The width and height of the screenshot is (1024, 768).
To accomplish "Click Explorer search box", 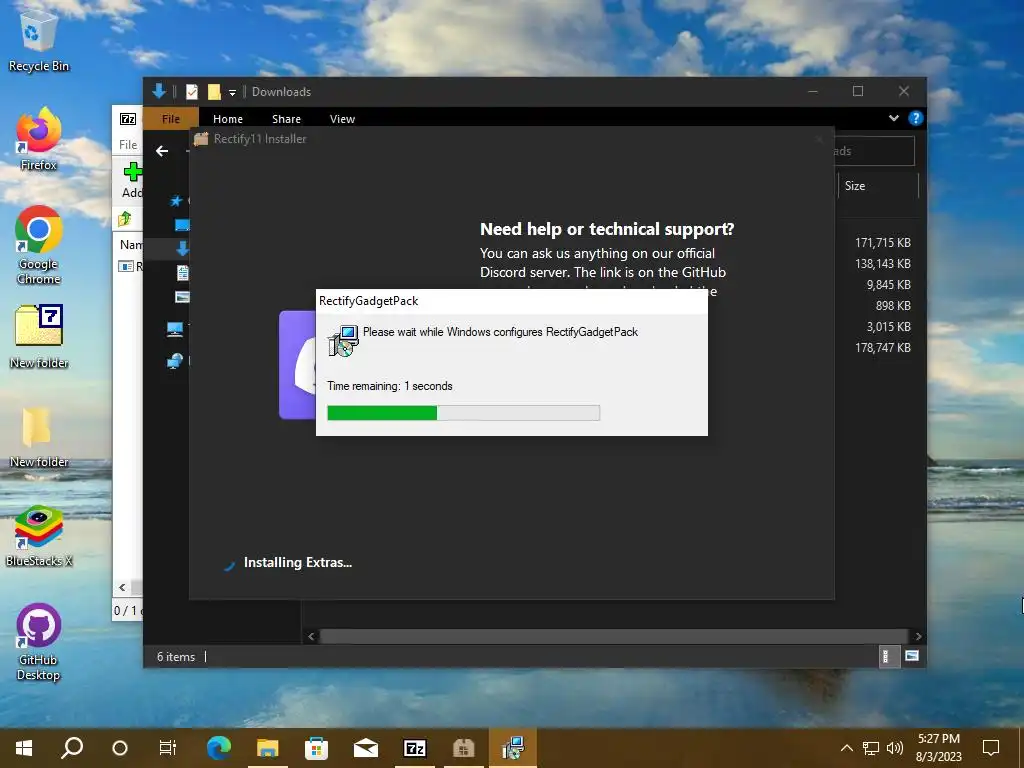I will [x=874, y=151].
